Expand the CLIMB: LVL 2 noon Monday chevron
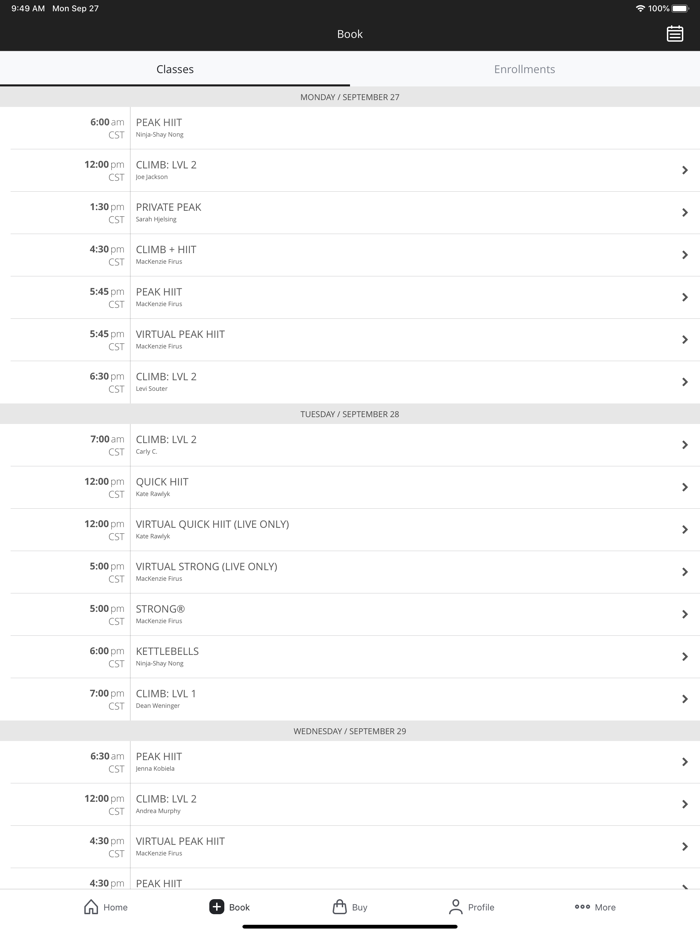Image resolution: width=700 pixels, height=934 pixels. point(685,170)
